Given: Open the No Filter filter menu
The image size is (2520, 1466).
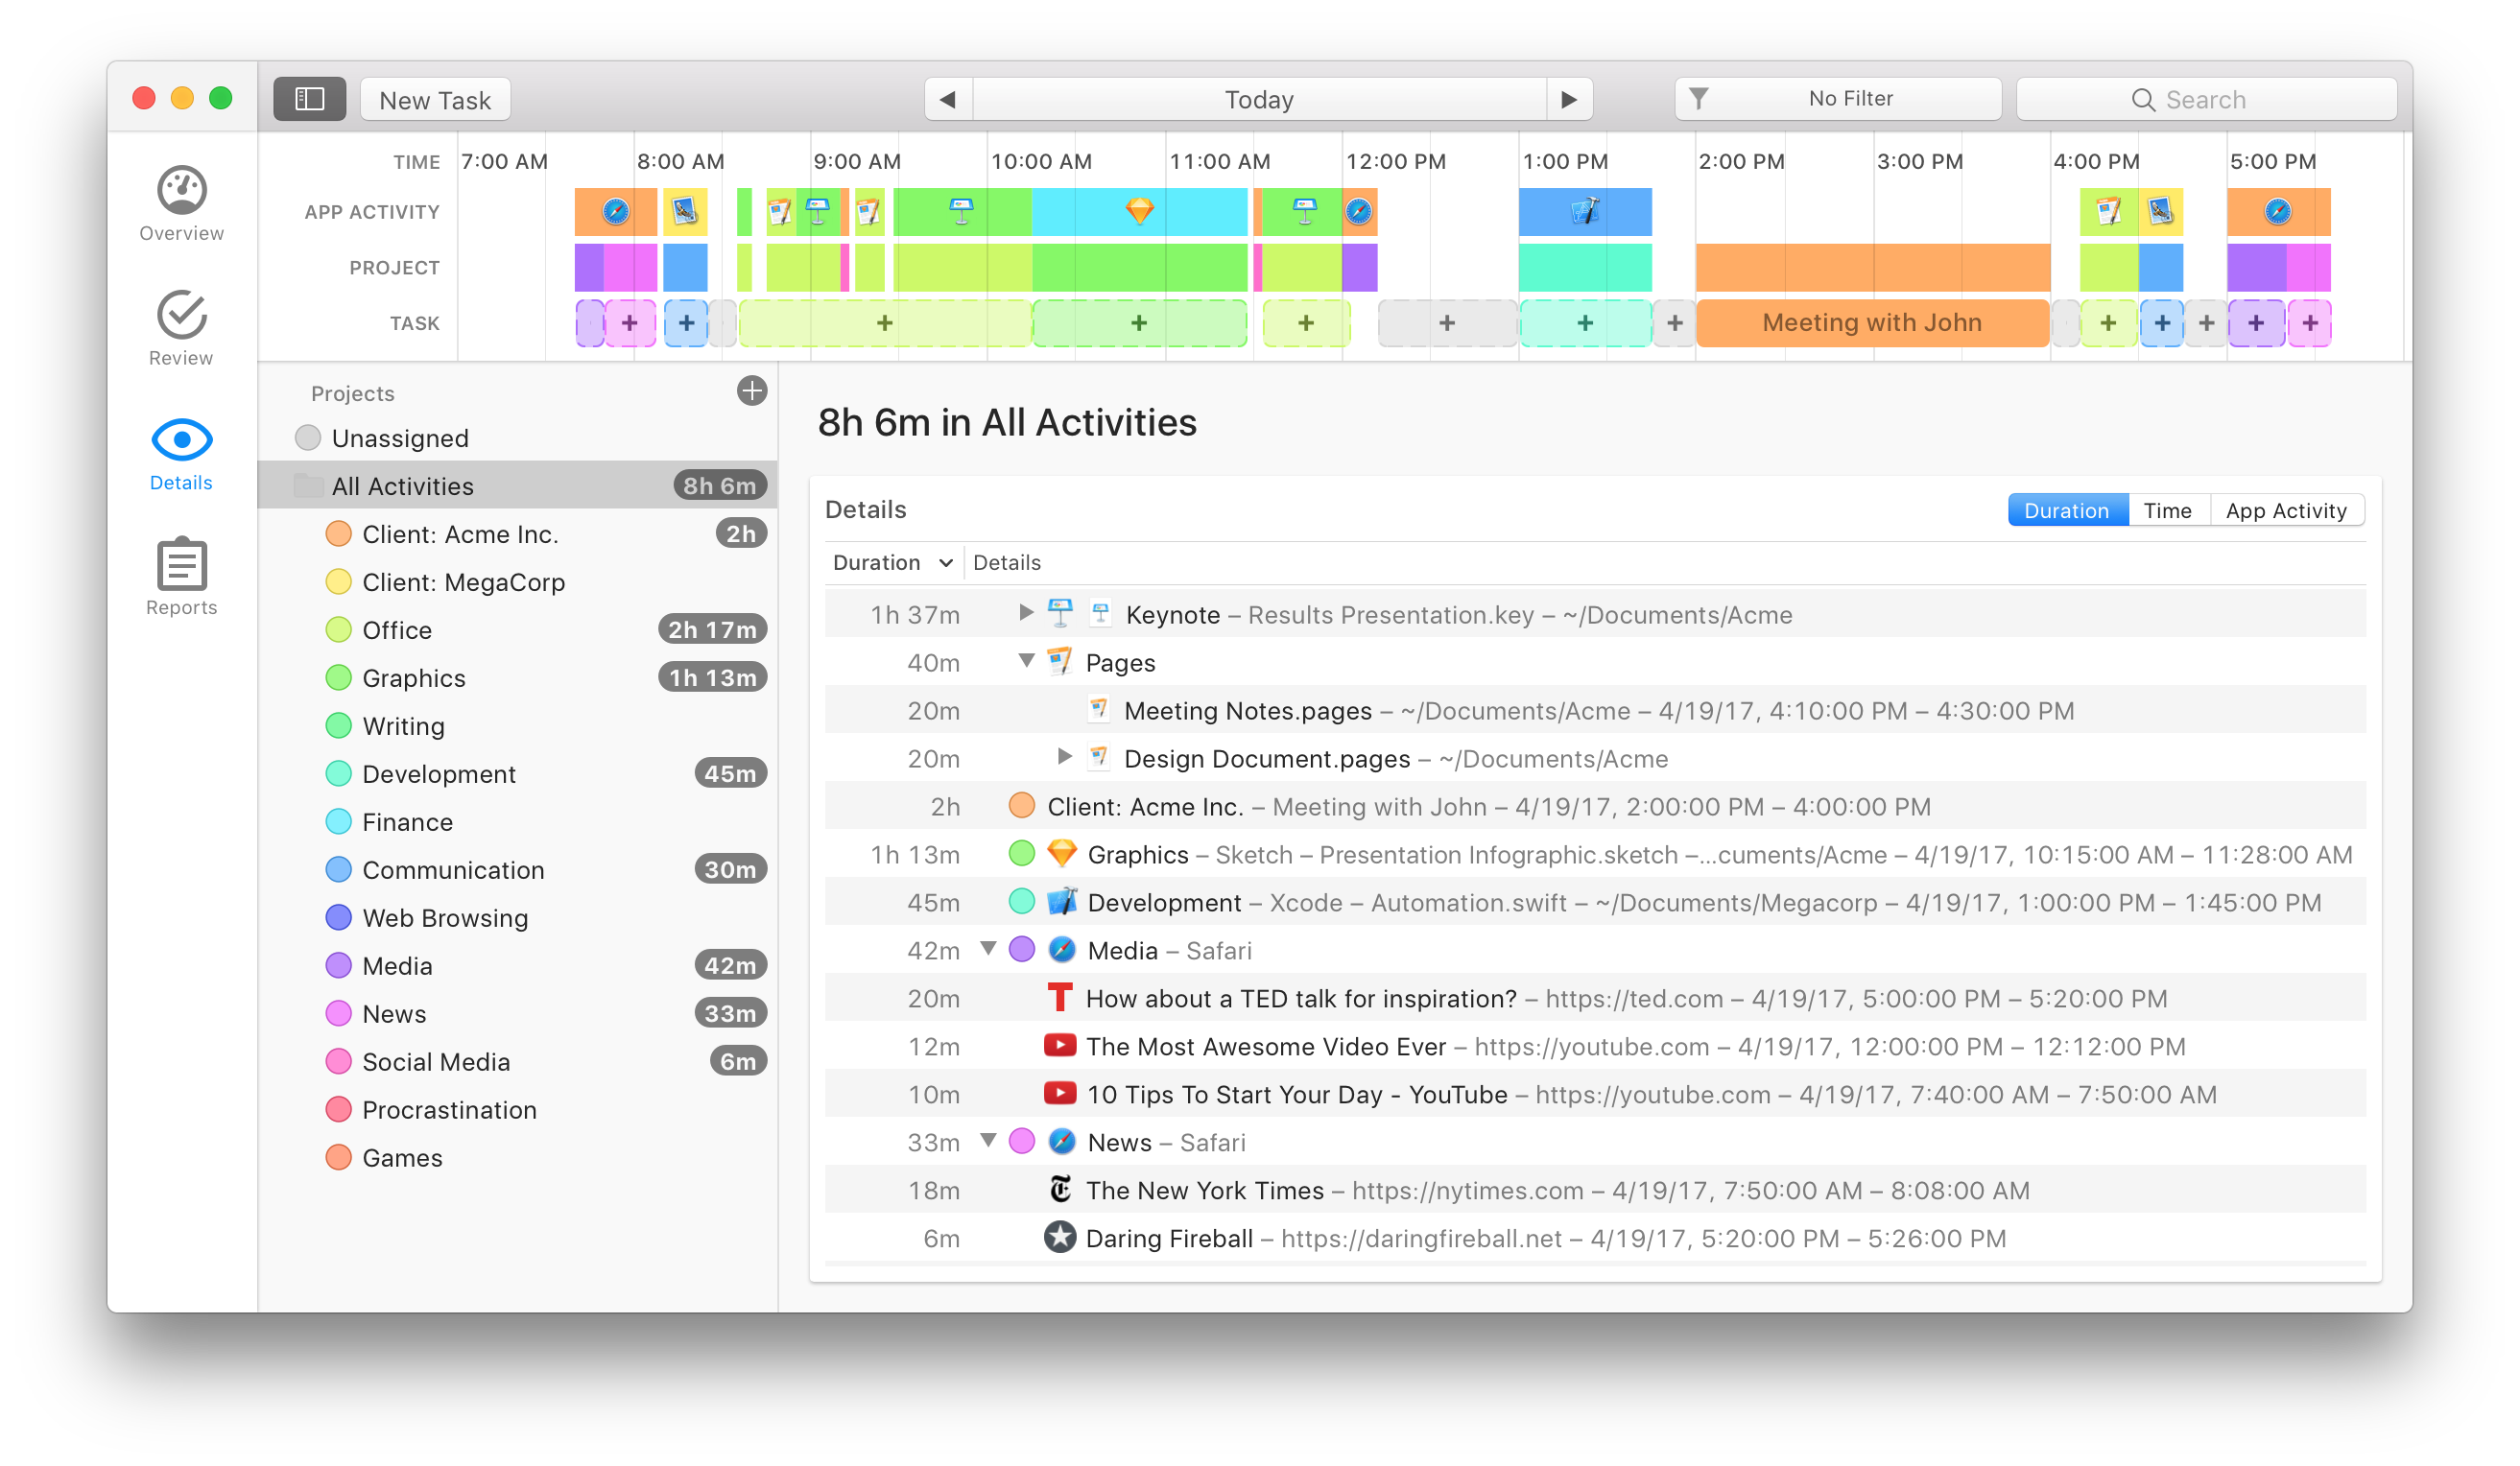Looking at the screenshot, I should click(x=1838, y=99).
